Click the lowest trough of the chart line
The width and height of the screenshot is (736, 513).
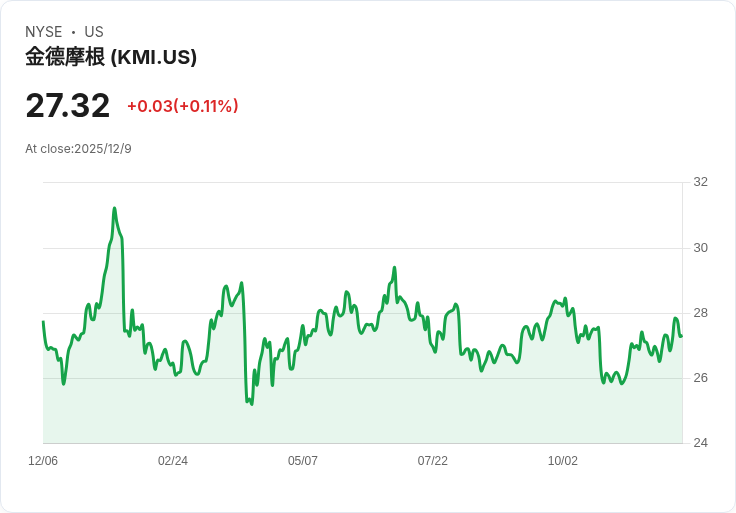[252, 404]
